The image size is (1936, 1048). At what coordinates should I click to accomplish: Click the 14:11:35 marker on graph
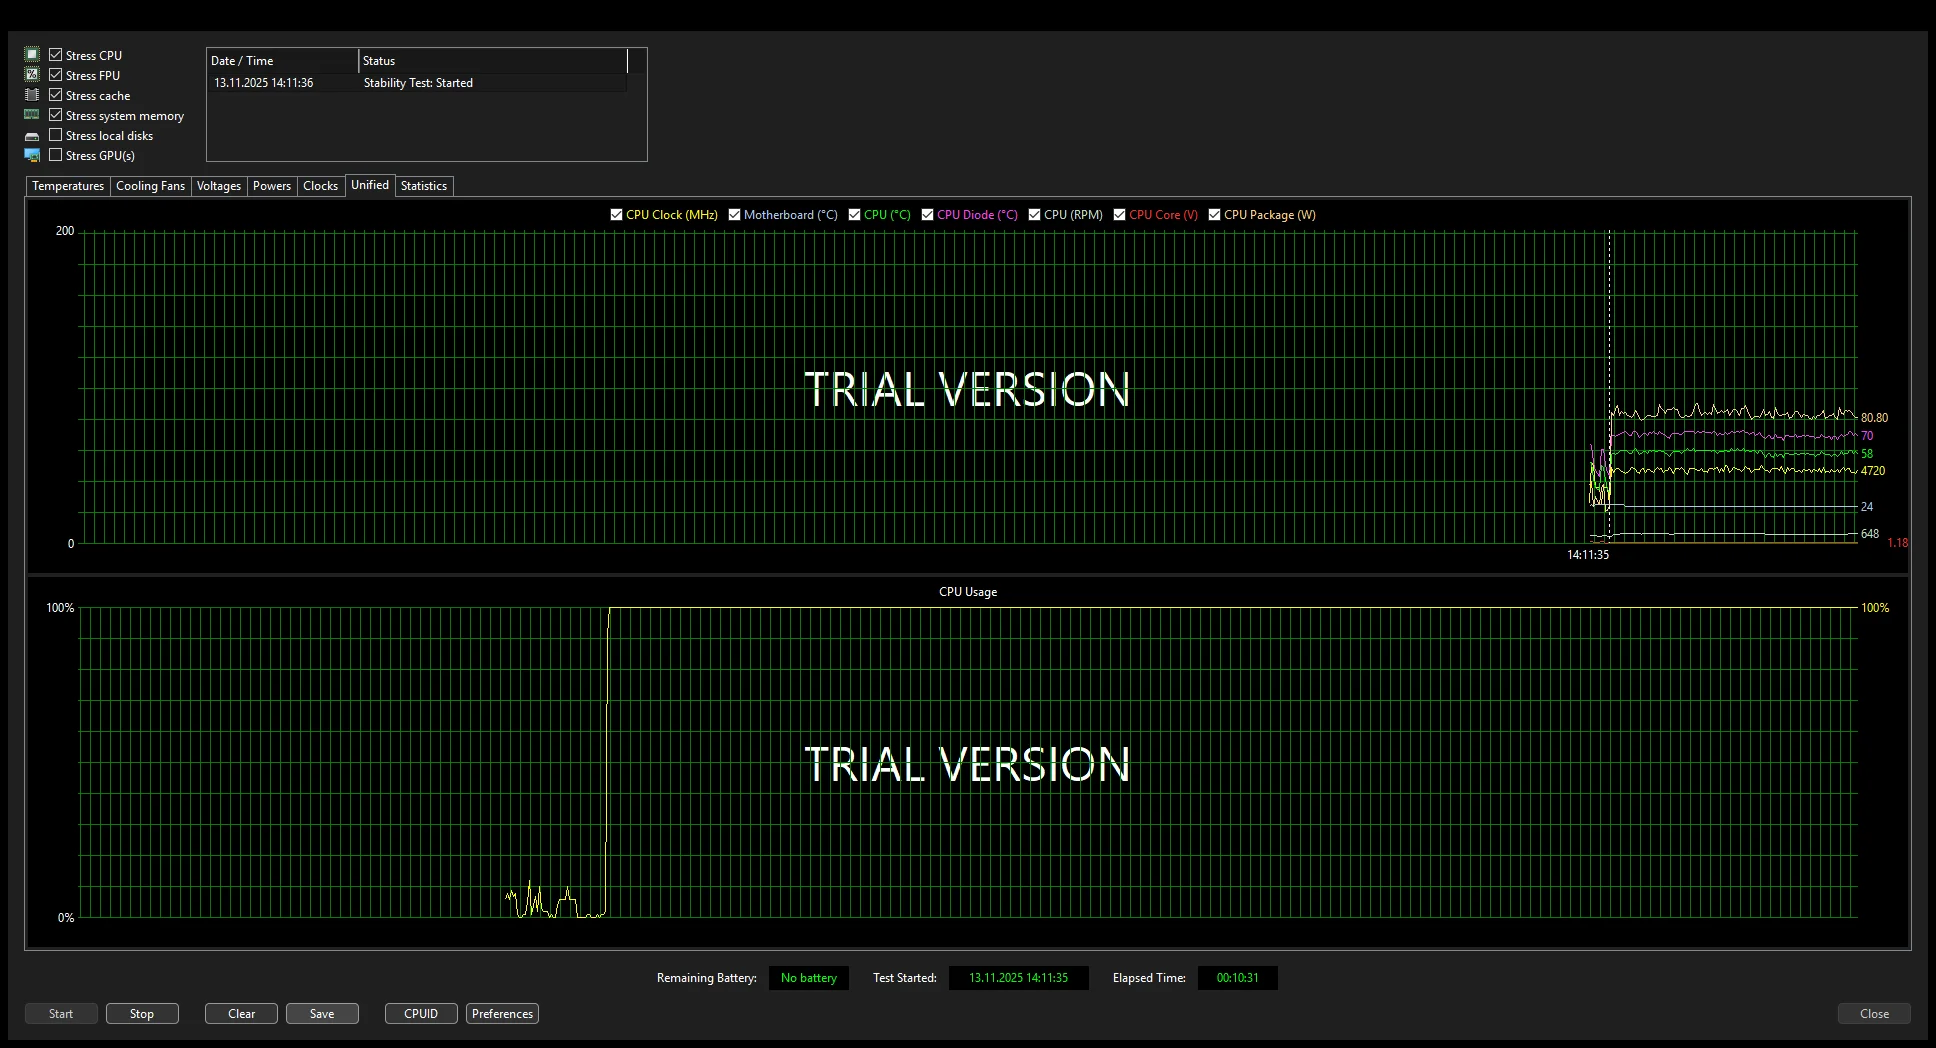tap(1588, 555)
